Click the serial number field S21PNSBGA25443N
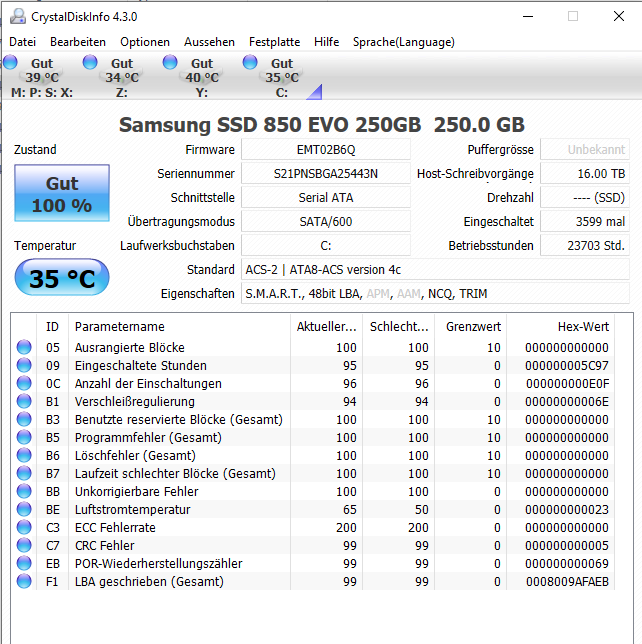 326,174
